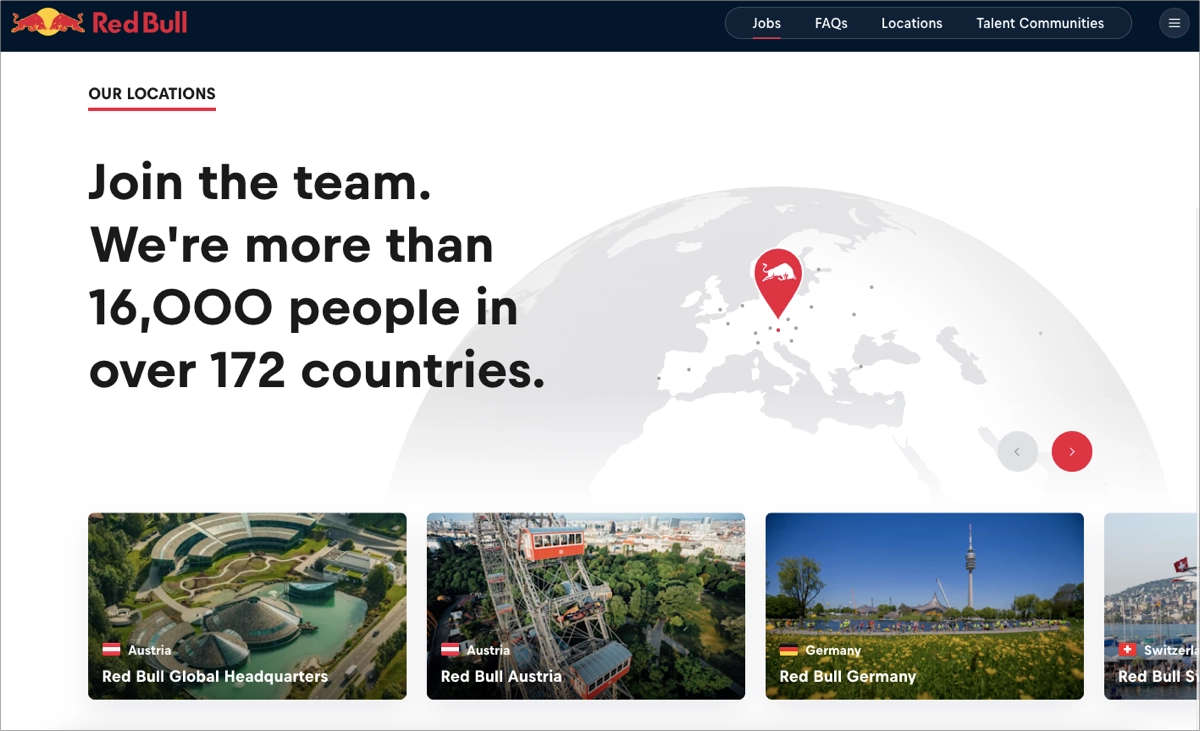
Task: Select Locations in the navigation bar
Action: [x=911, y=22]
